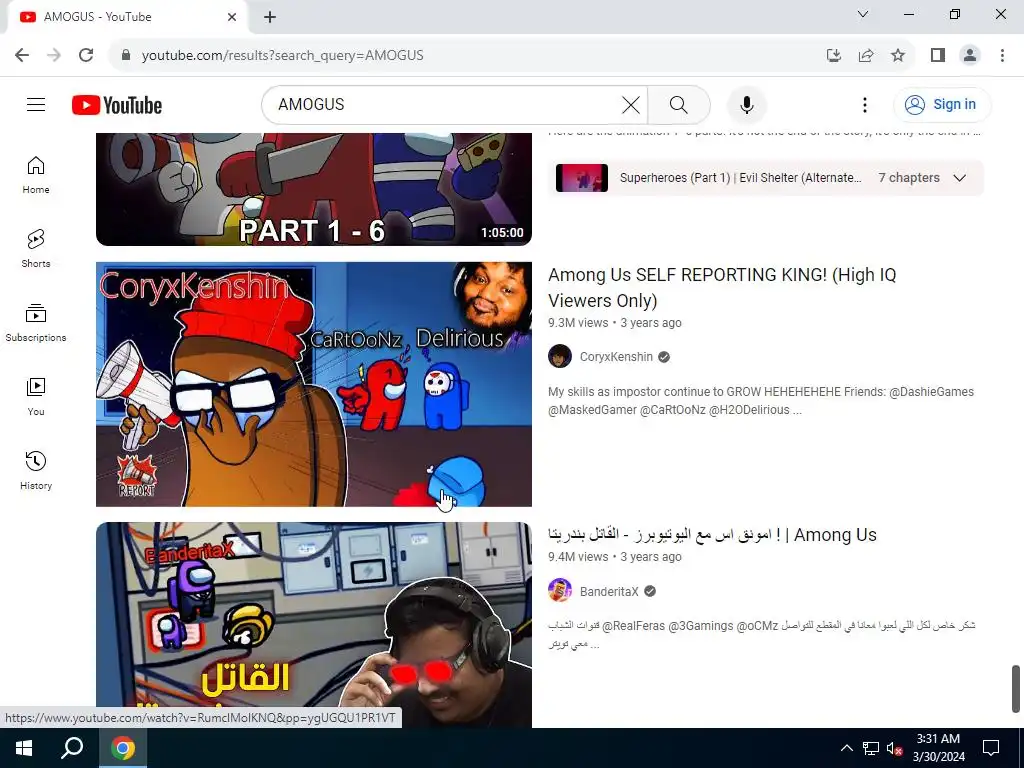This screenshot has width=1024, height=768.
Task: Show hidden system tray icons
Action: click(846, 748)
